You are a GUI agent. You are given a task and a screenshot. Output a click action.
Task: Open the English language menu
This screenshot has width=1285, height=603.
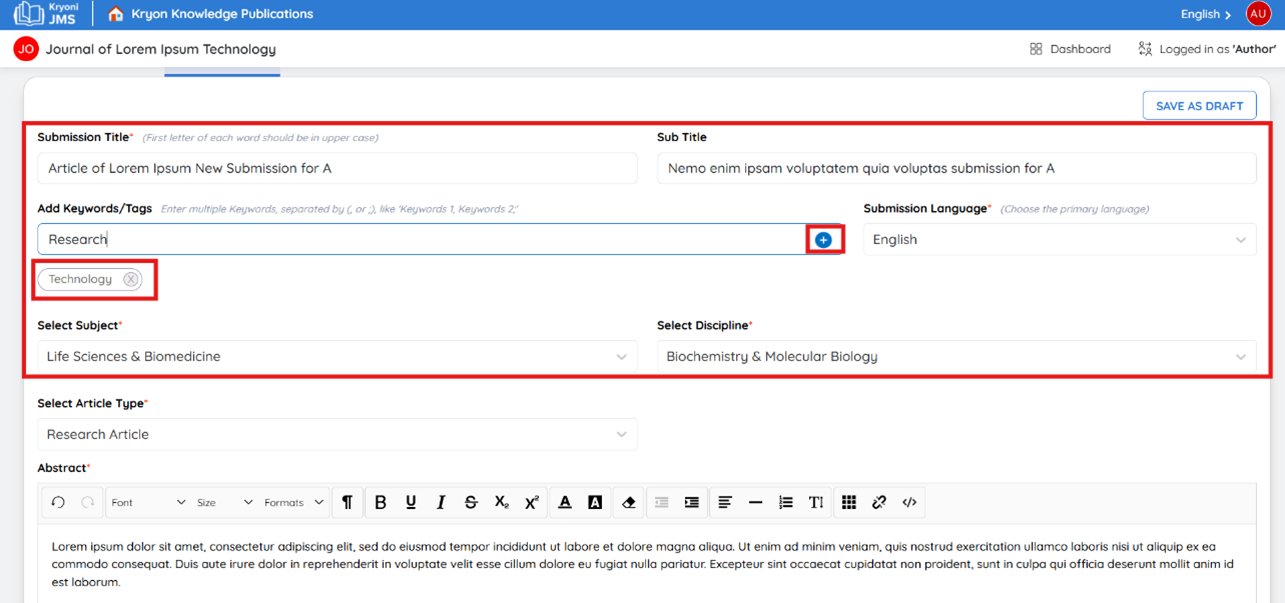(1206, 14)
